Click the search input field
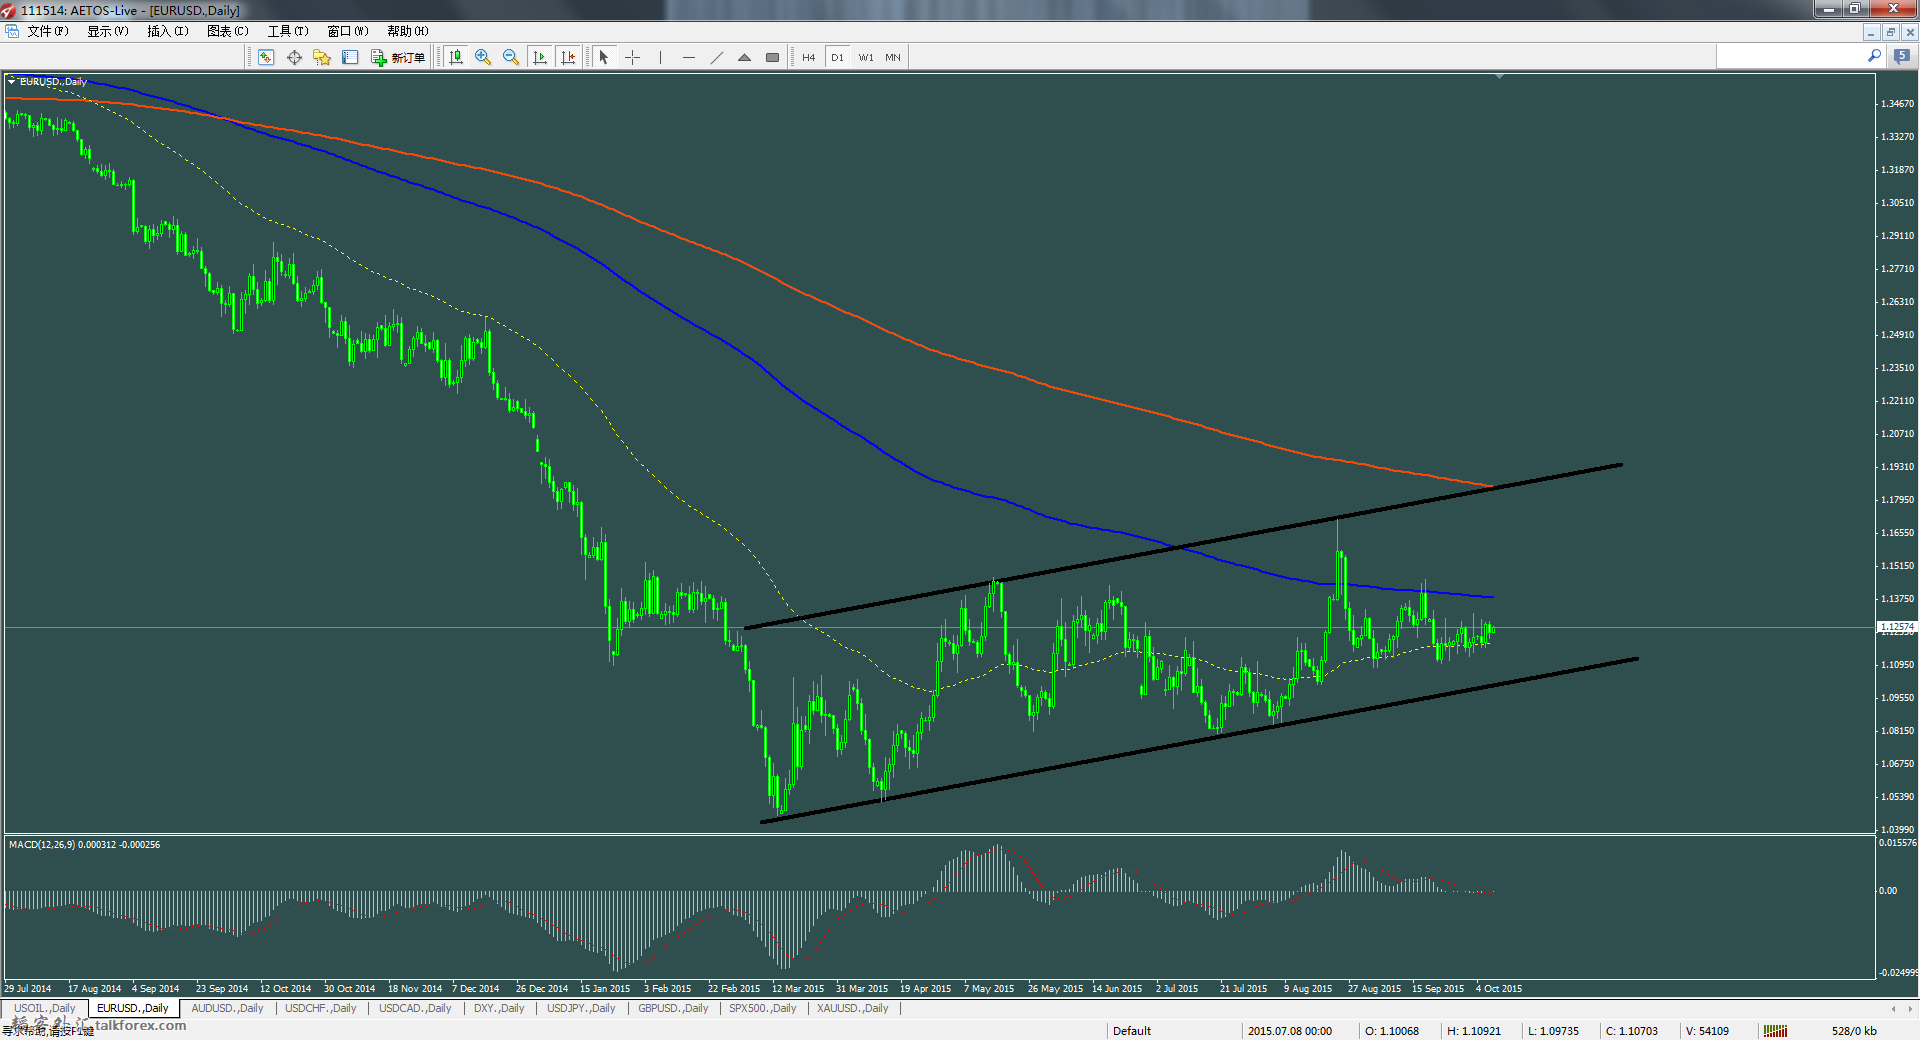Screen dimensions: 1920x1040 tap(1790, 57)
